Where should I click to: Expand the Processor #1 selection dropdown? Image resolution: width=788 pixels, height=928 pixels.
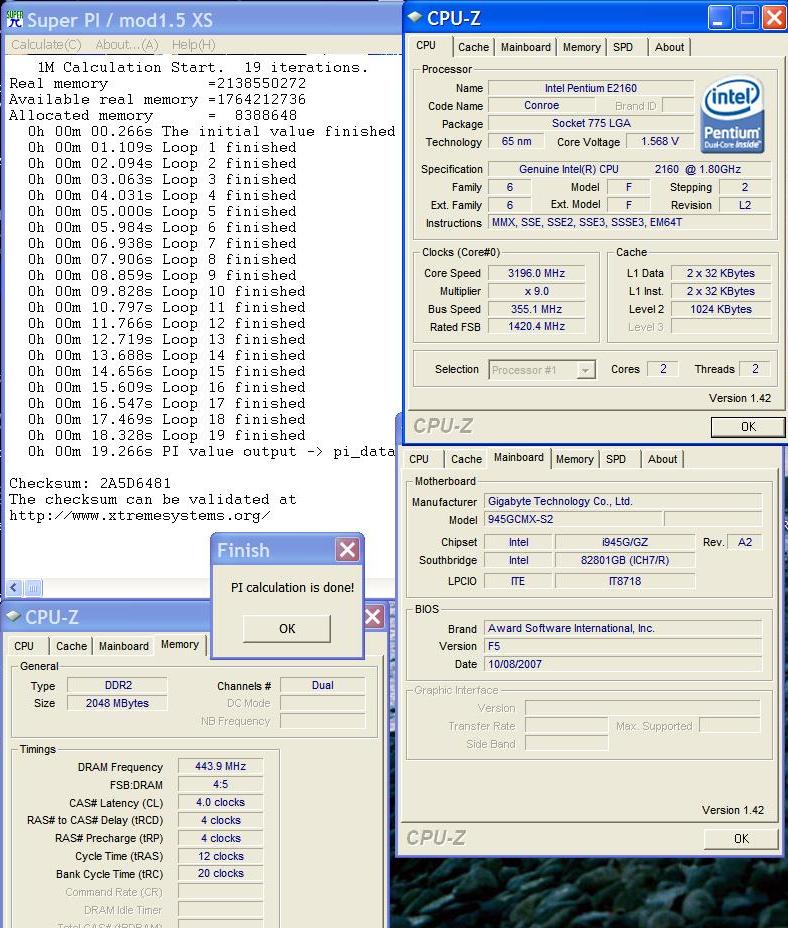585,370
